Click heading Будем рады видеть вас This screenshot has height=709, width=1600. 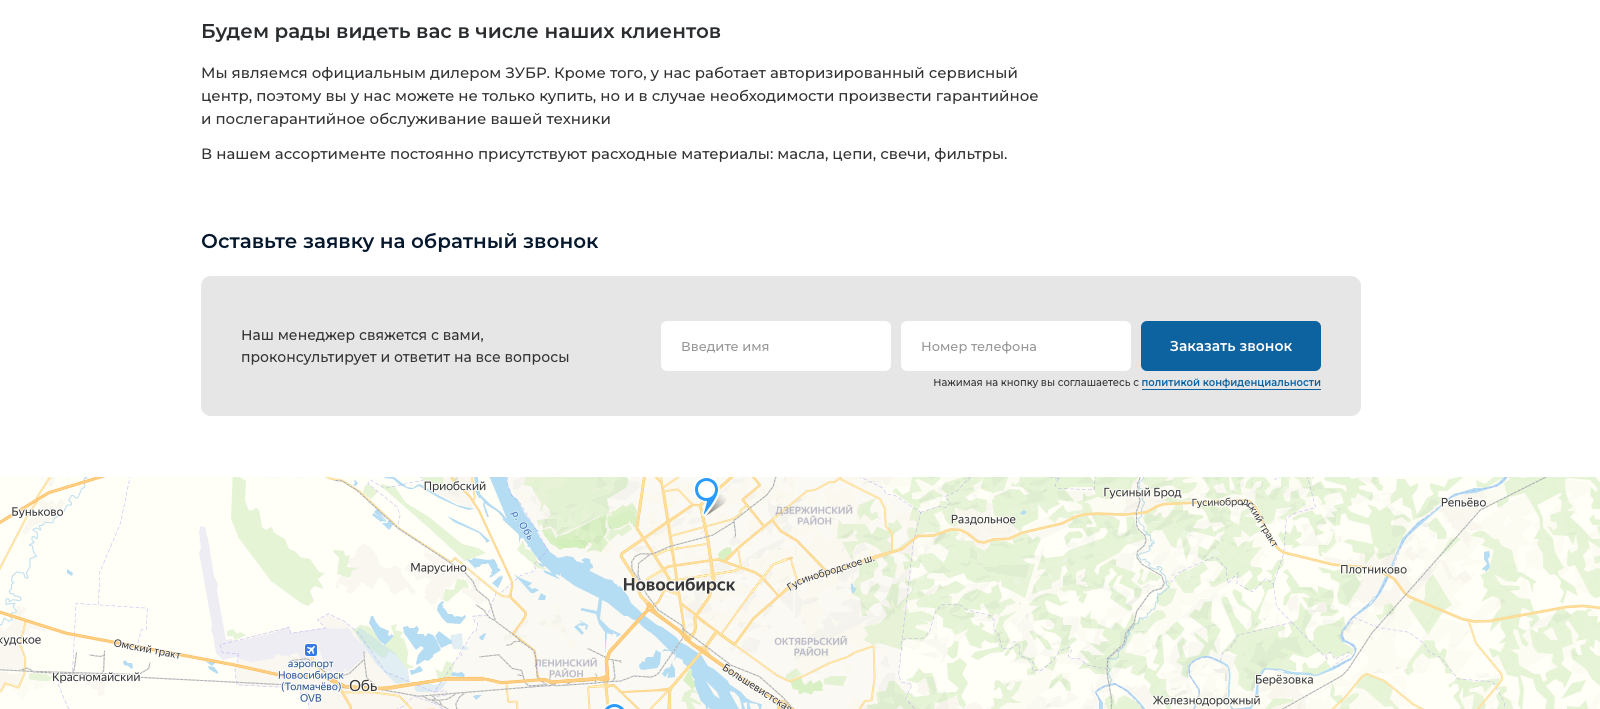[461, 32]
